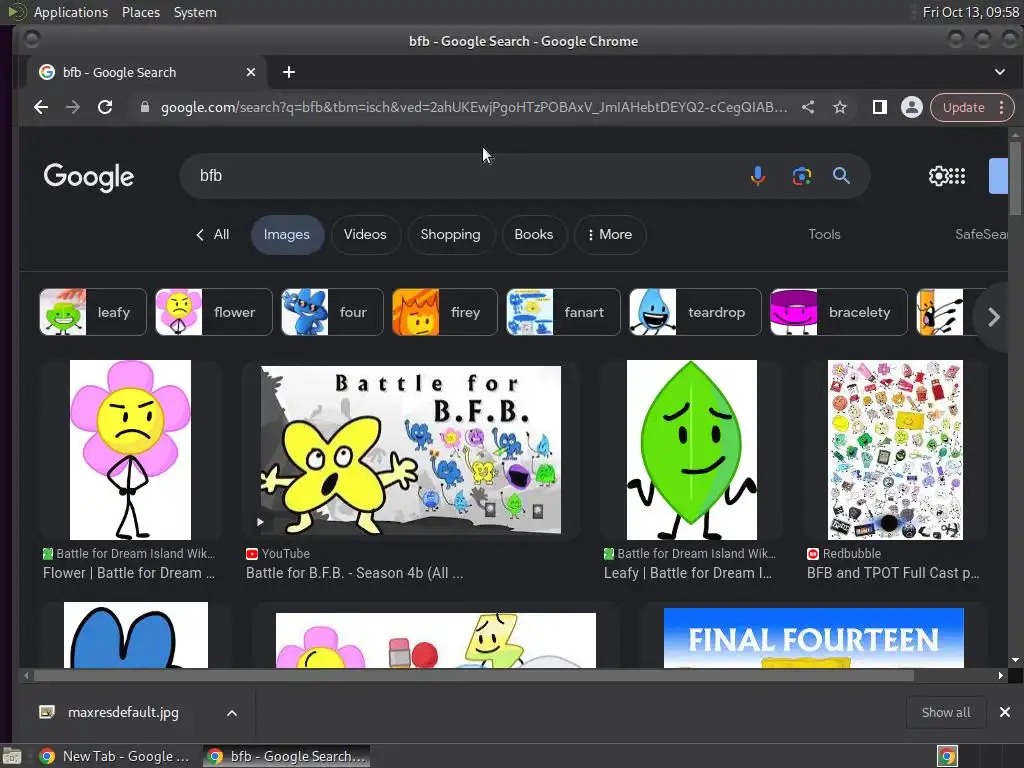1024x768 pixels.
Task: Open Chrome three-dot menu
Action: pyautogui.click(x=1002, y=107)
